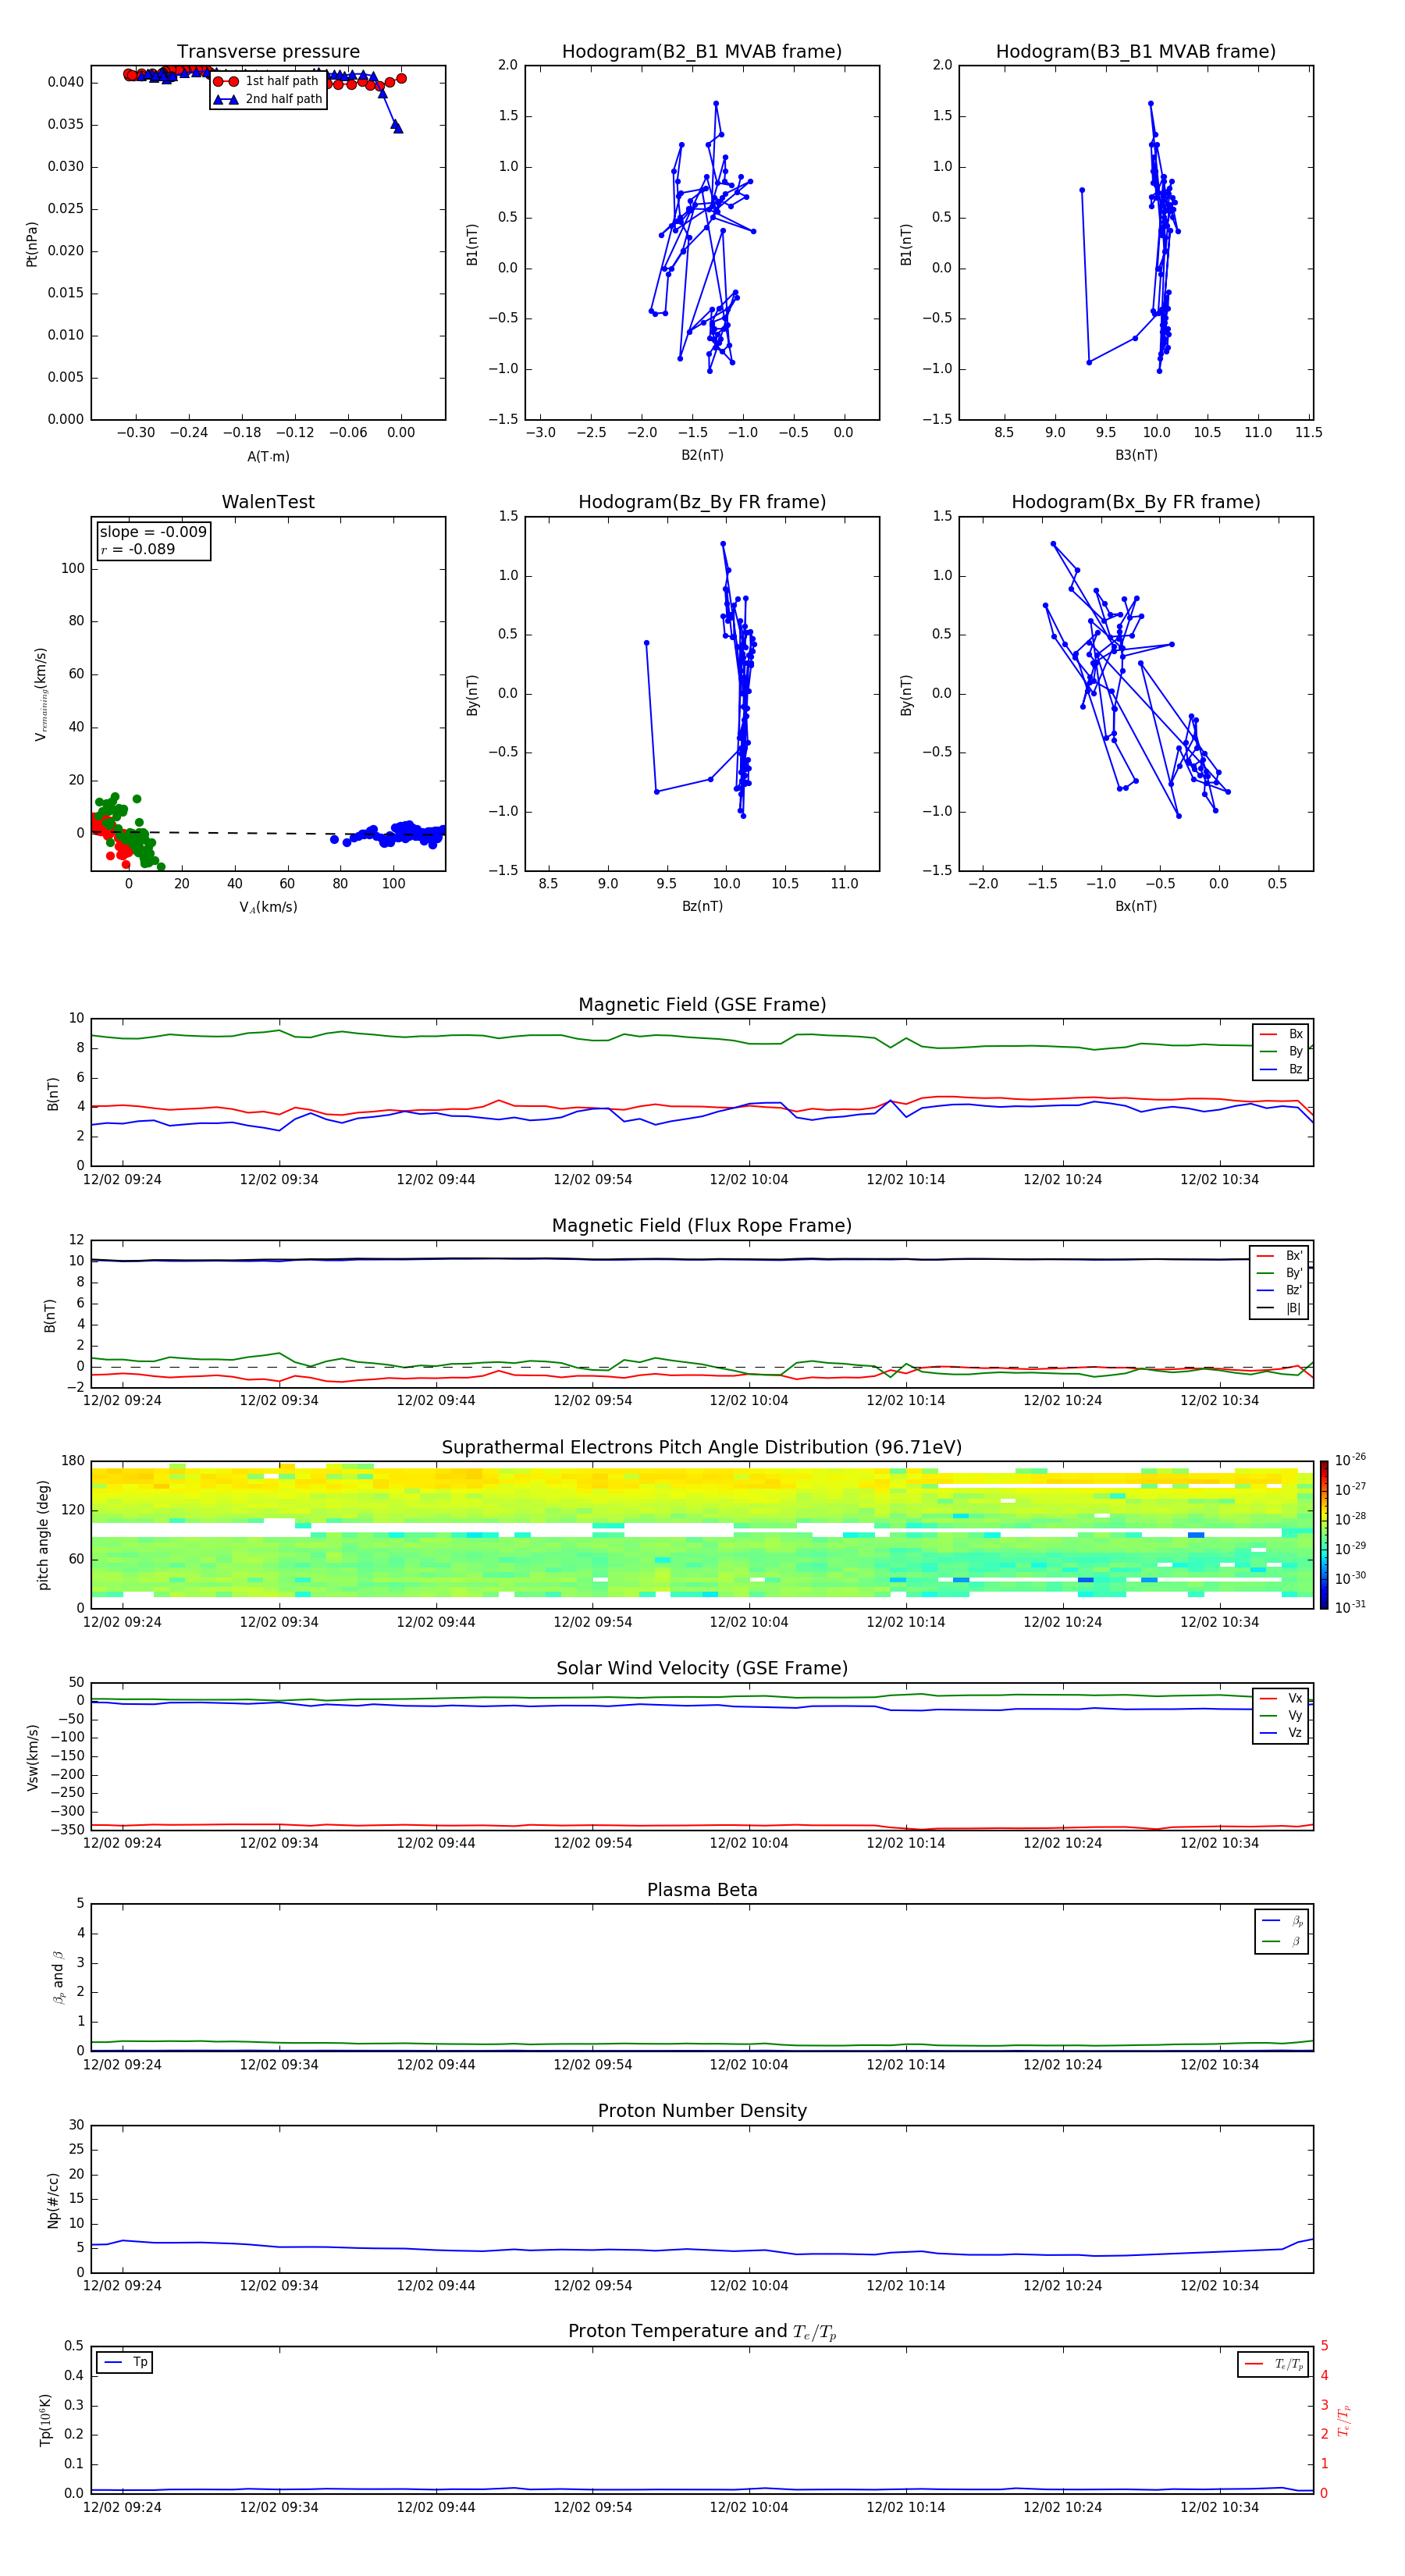Click the 'V_A(km/s)' x-axis label
Screen dimensions: 1405x2576
[268, 907]
